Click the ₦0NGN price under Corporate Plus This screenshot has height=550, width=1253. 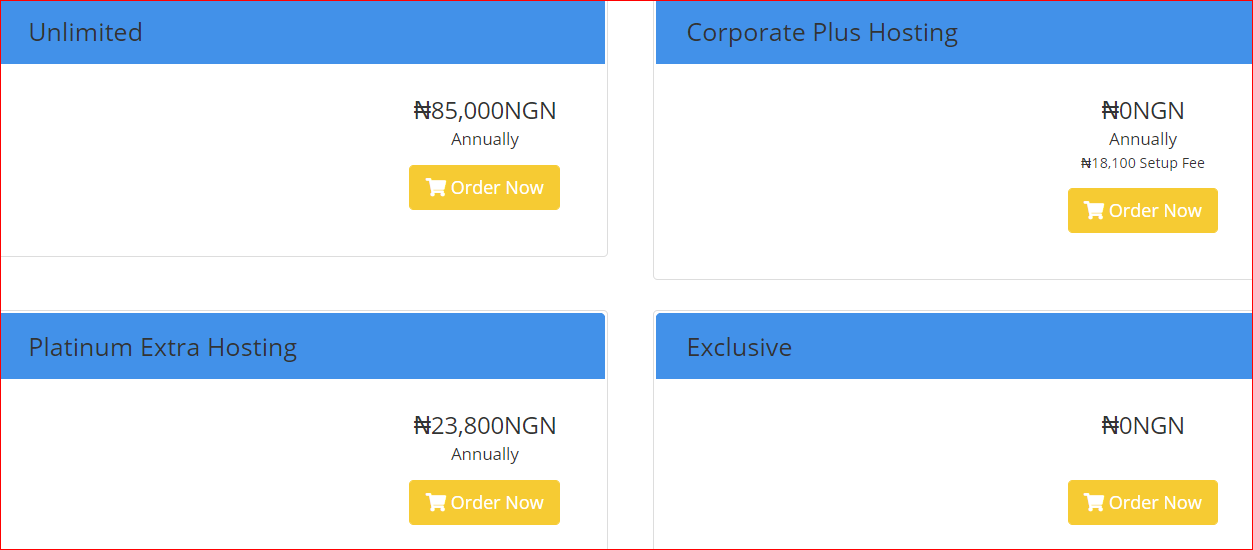1143,110
